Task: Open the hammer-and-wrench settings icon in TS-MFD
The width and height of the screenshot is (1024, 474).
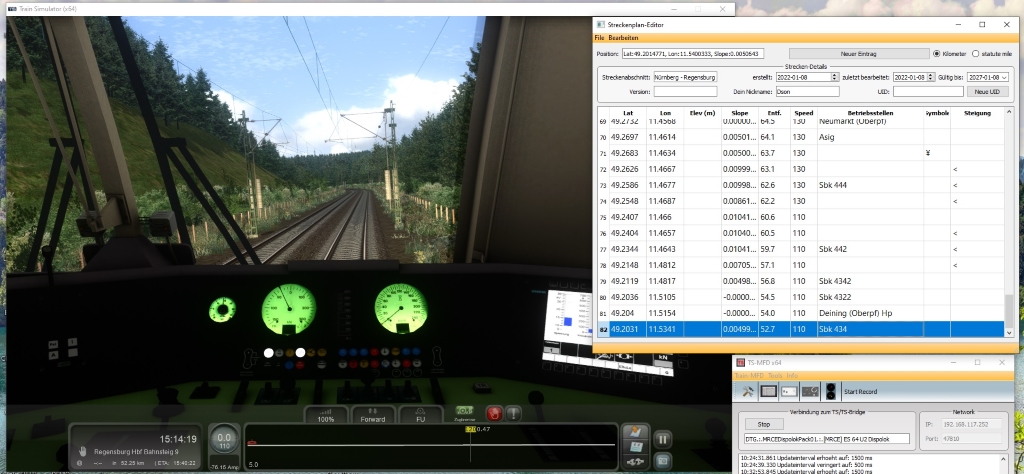Action: [748, 391]
